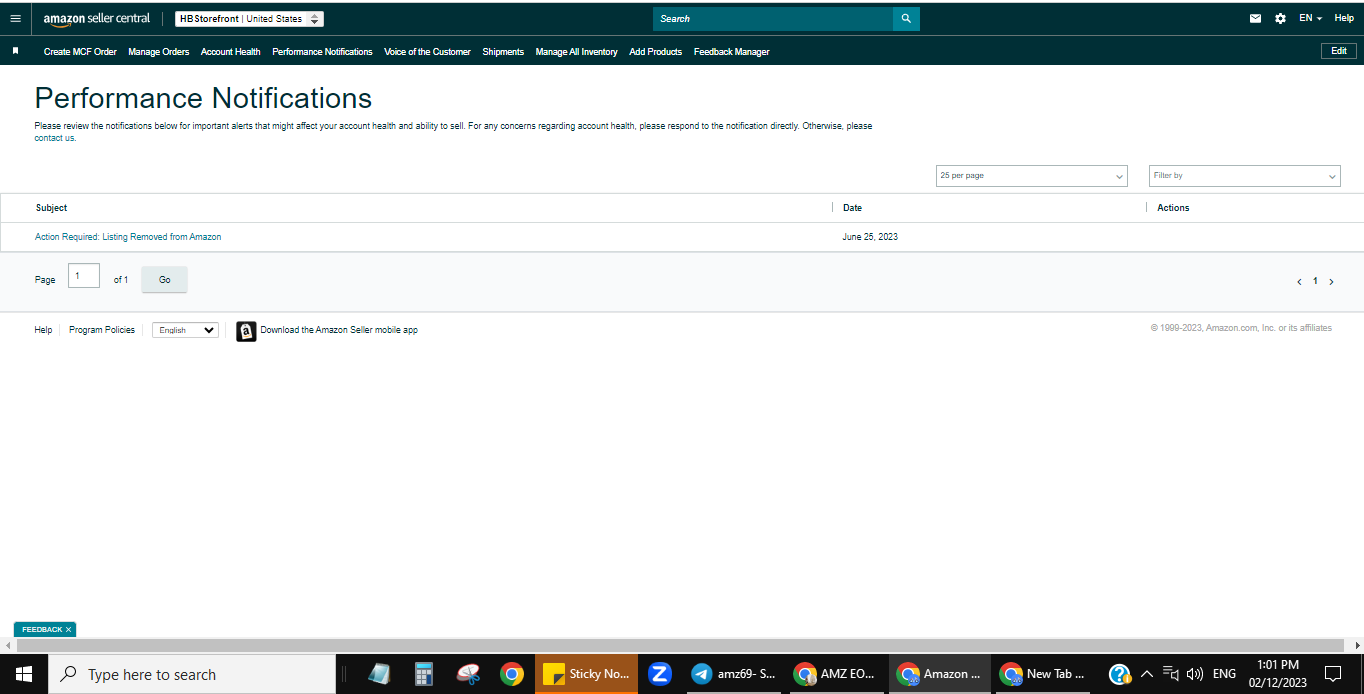Switch to the New Tab Chrome taskbar window
The image size is (1364, 694).
point(1042,674)
